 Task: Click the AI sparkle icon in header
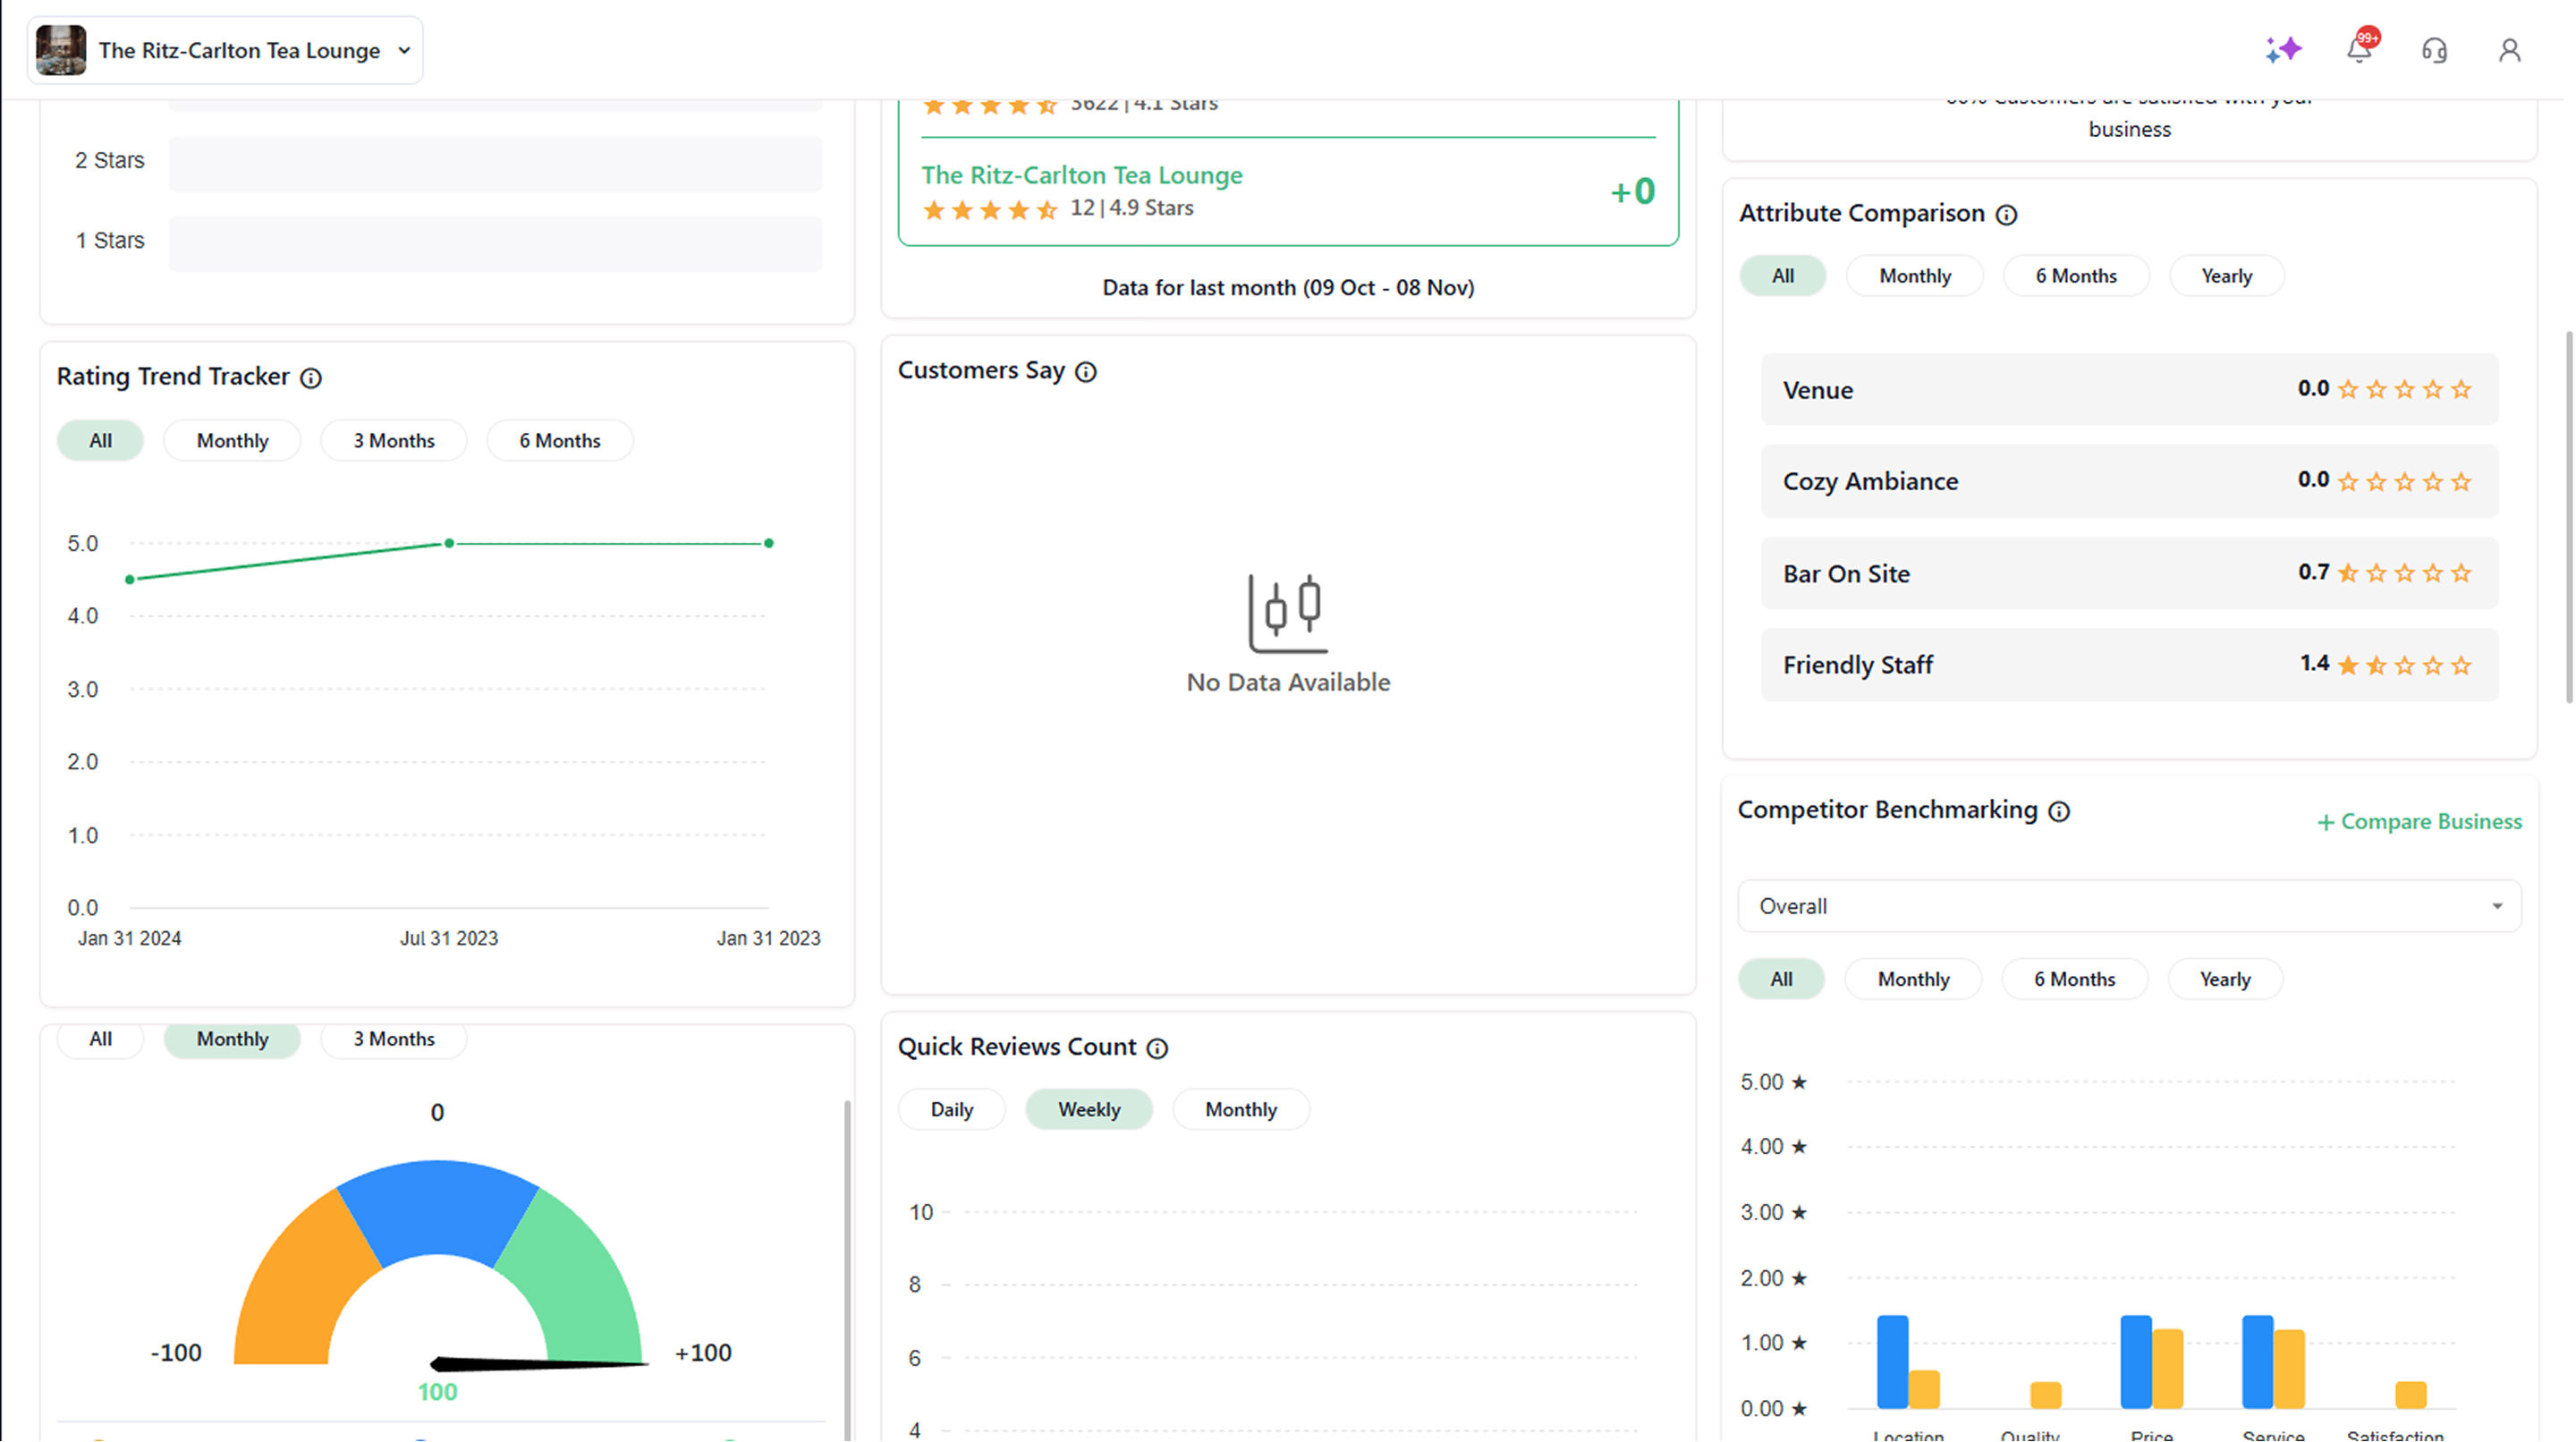point(2283,50)
